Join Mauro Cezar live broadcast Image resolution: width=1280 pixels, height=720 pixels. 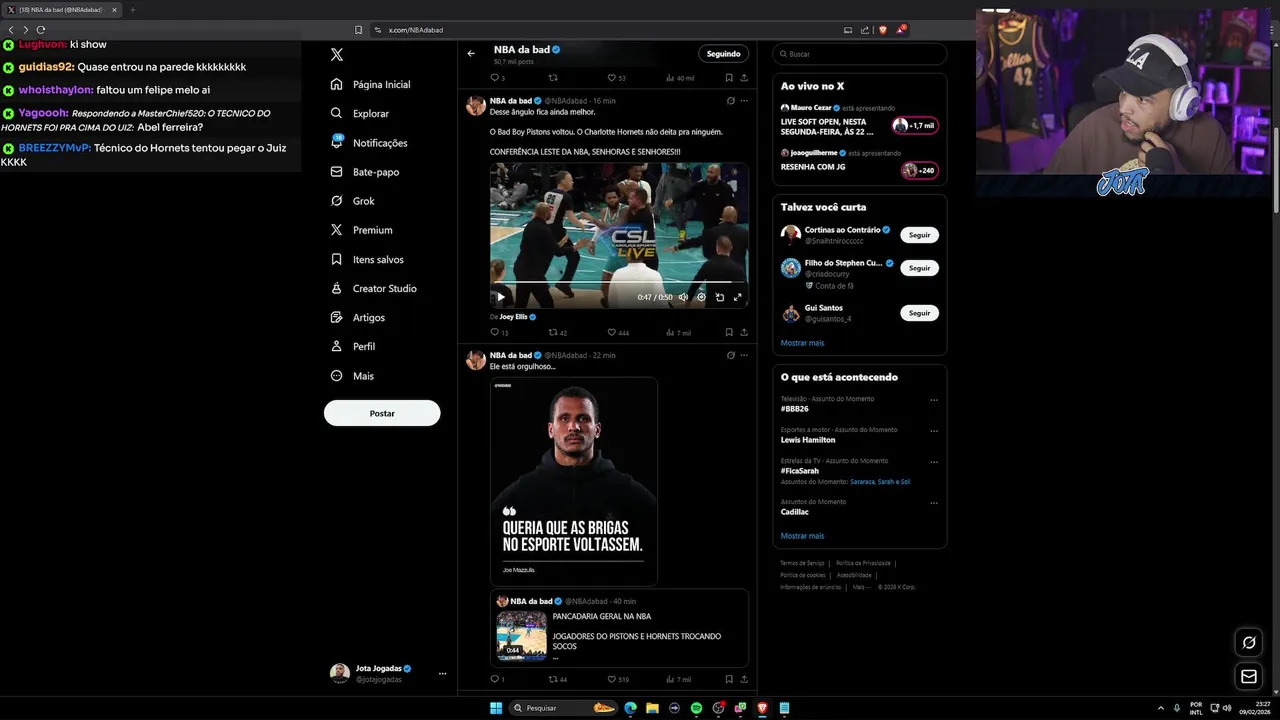(x=915, y=126)
